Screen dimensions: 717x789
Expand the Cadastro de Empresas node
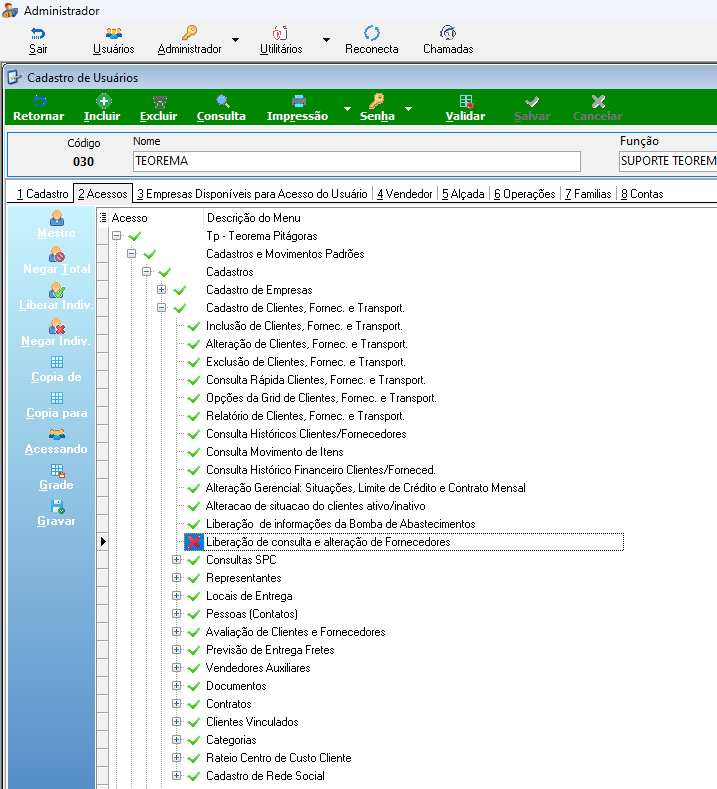(x=162, y=289)
